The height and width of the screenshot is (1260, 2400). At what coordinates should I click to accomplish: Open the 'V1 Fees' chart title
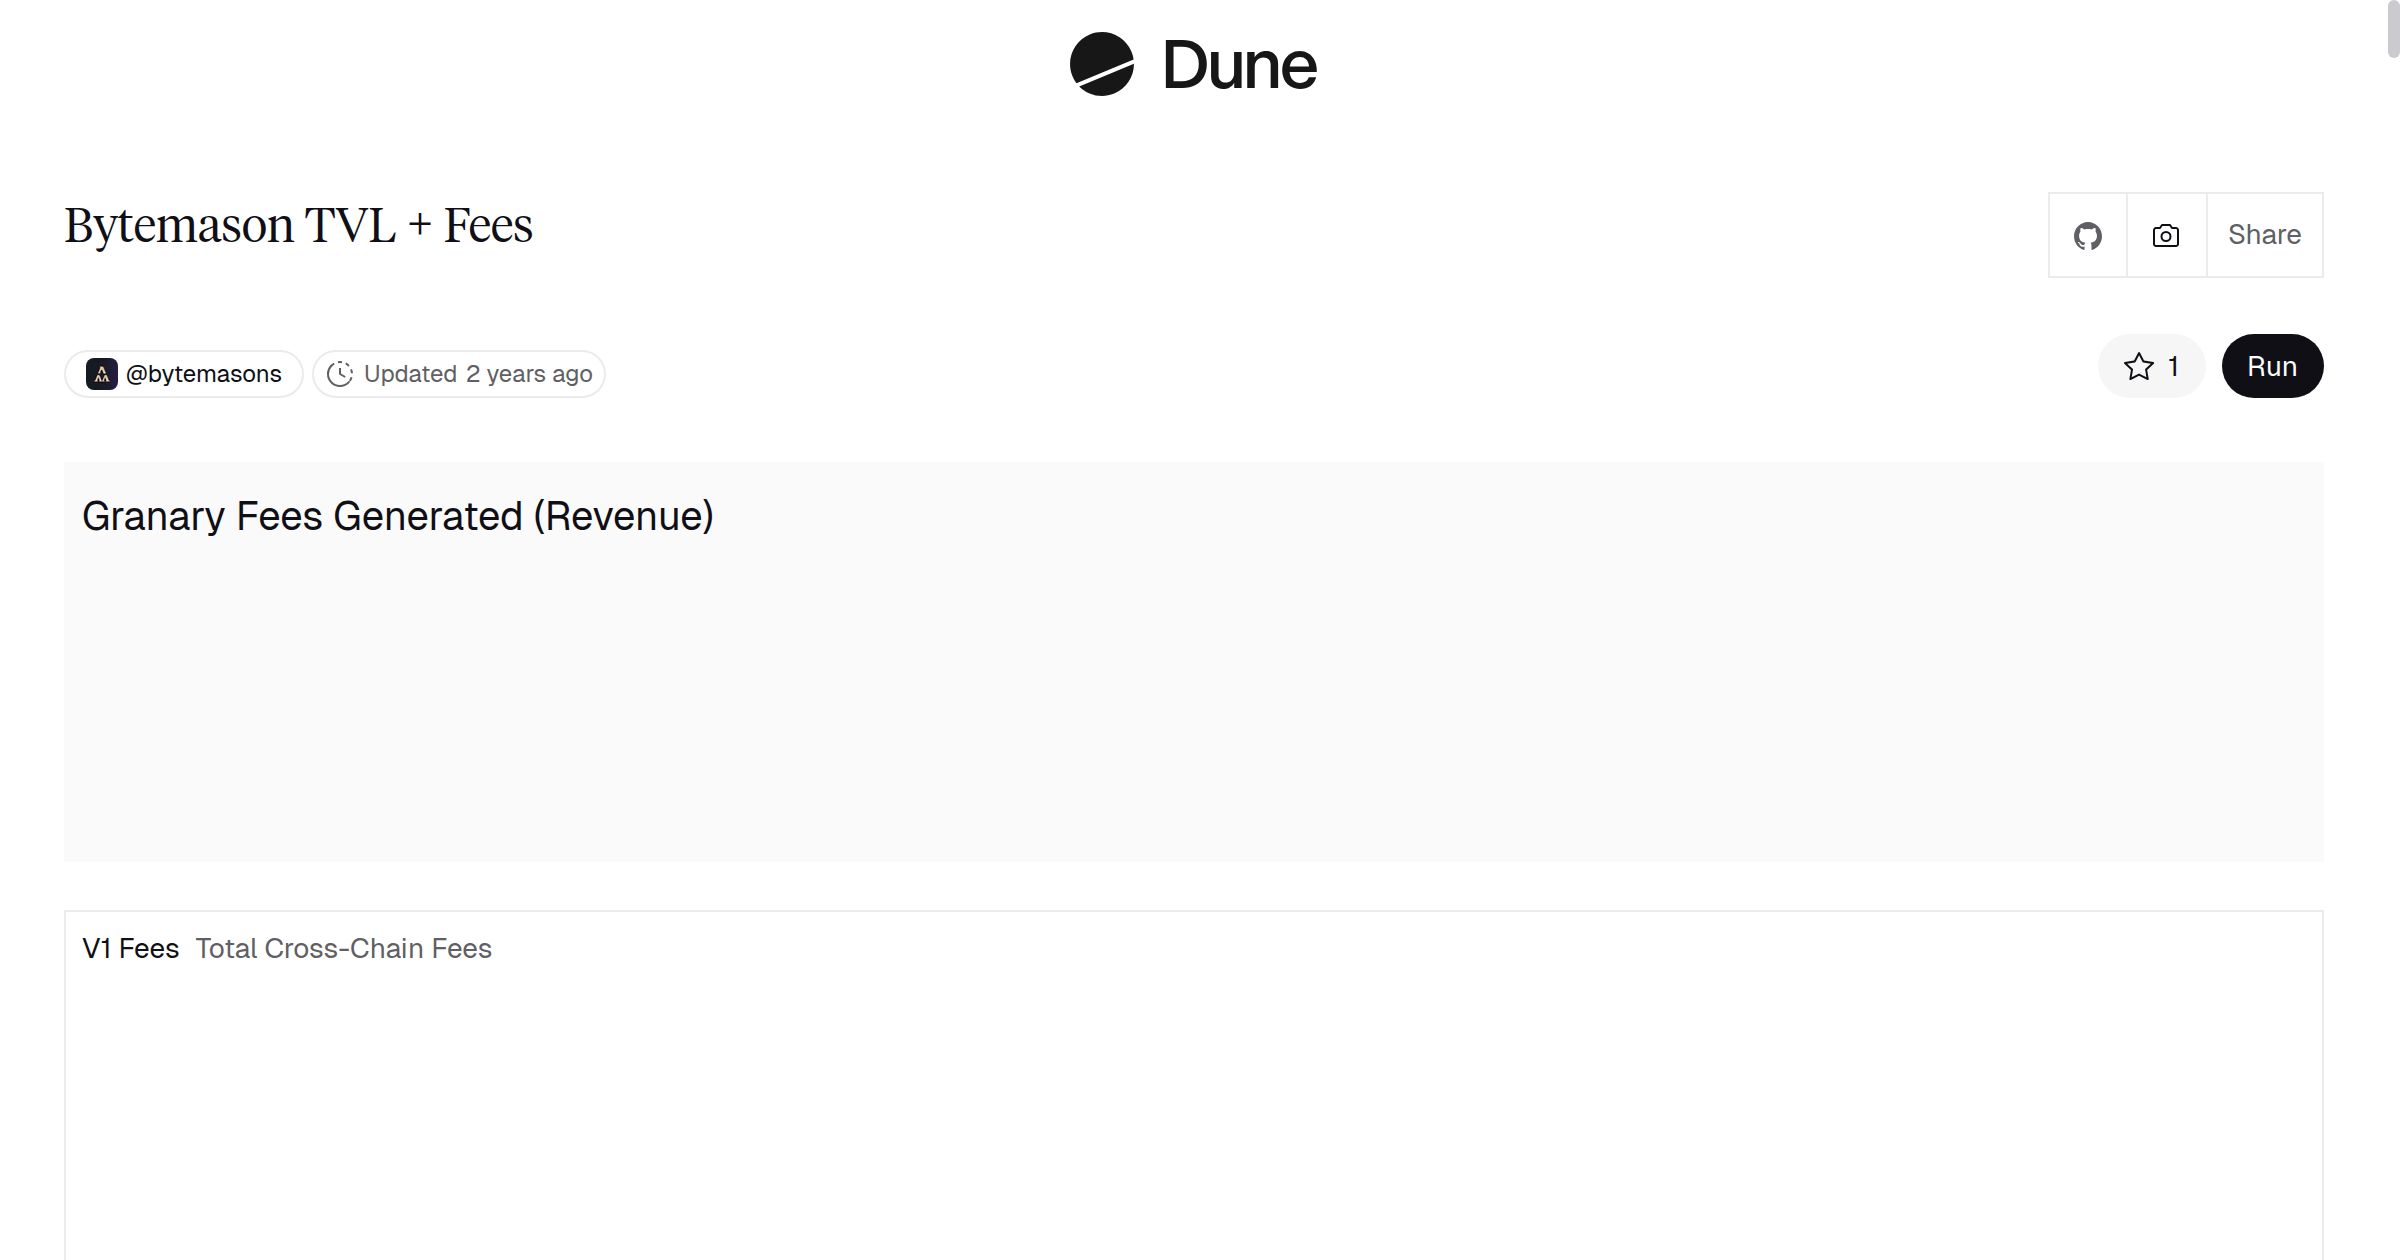[x=130, y=948]
